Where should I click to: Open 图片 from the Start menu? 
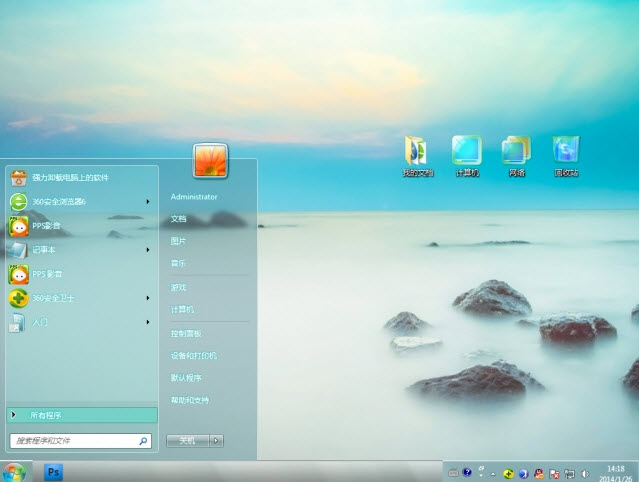pos(178,241)
